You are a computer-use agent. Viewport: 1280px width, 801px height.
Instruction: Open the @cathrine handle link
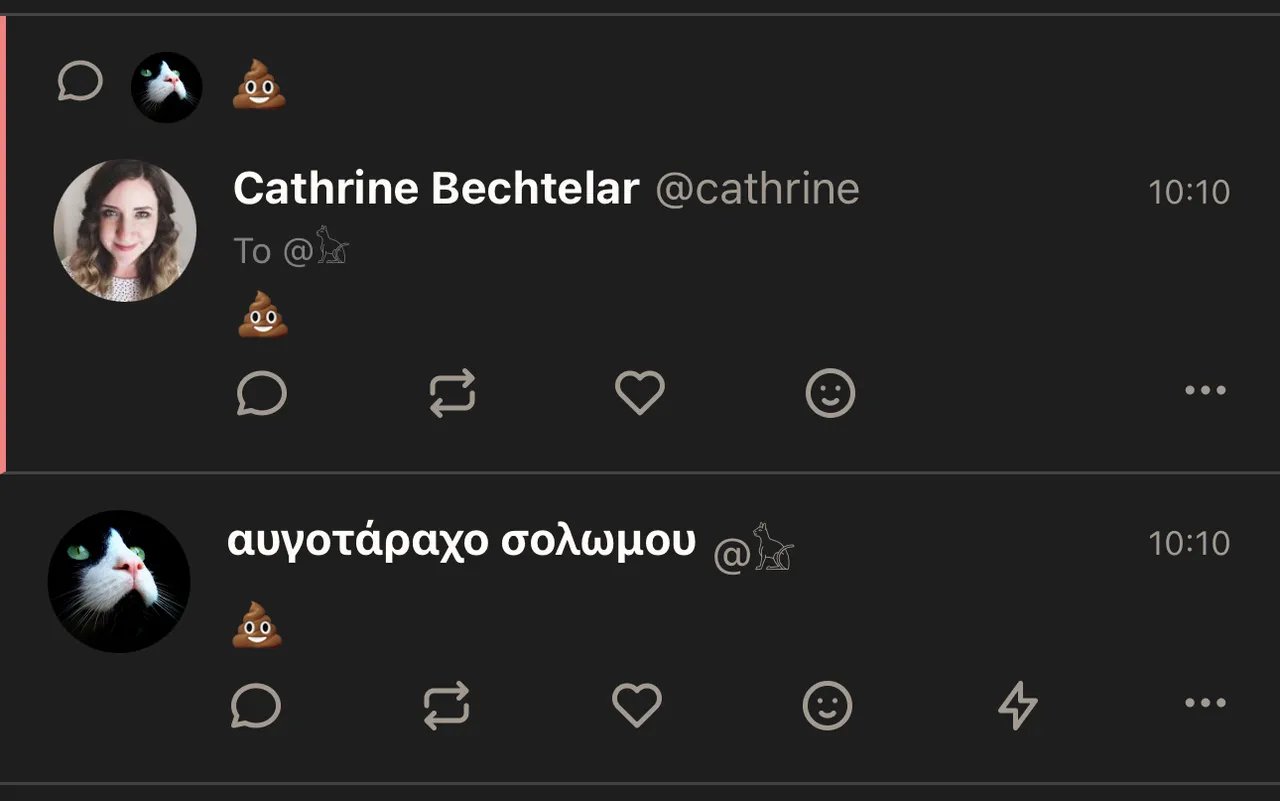pos(757,189)
